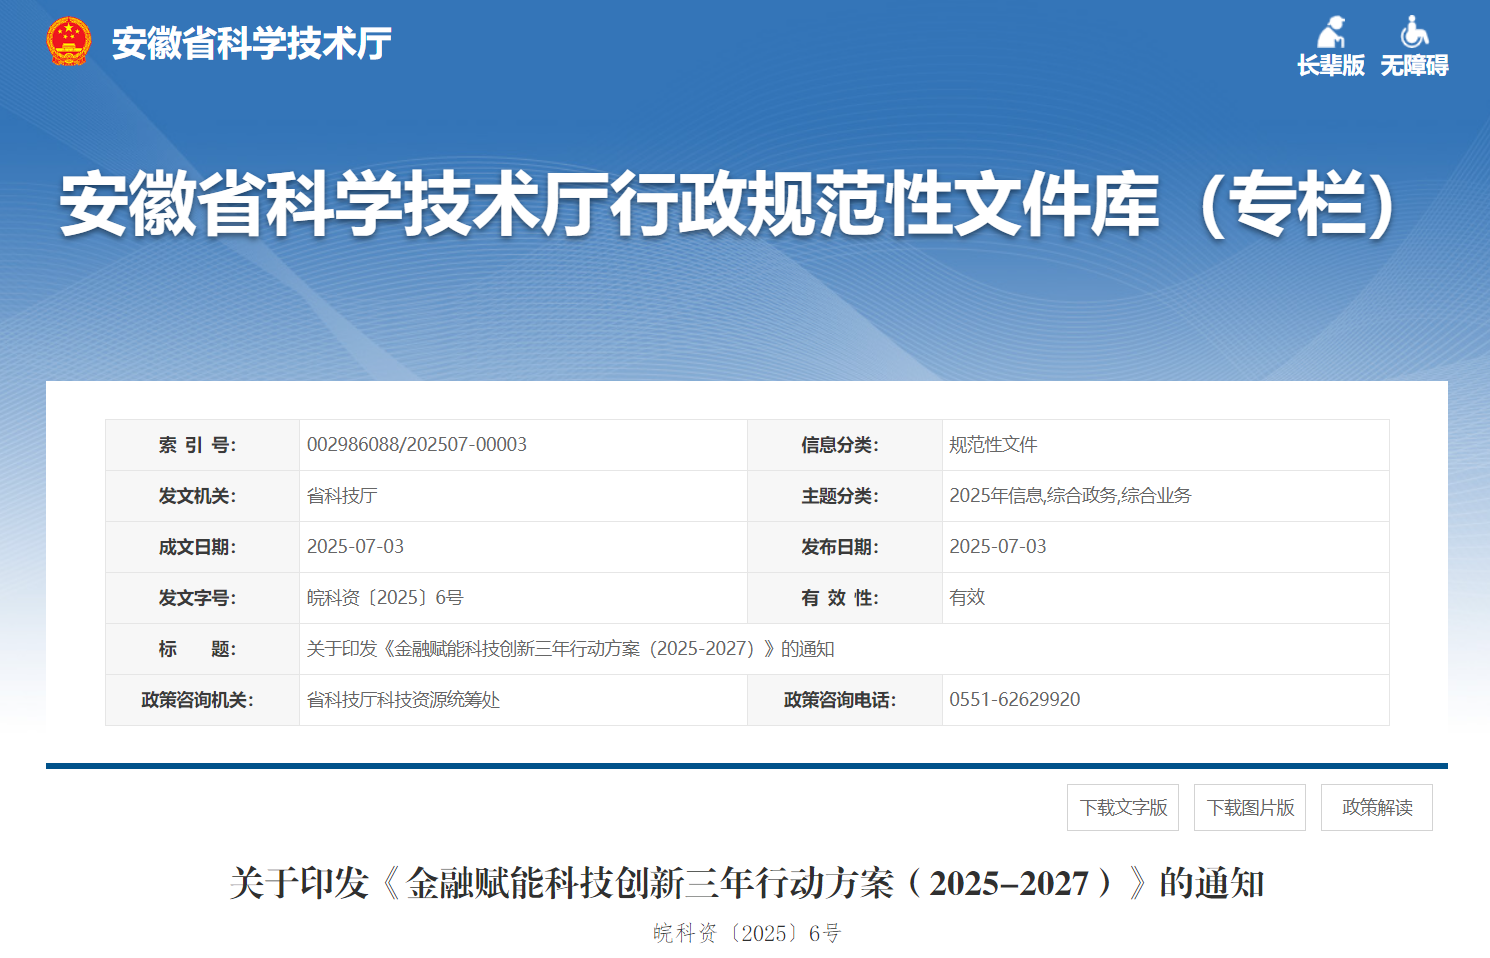
Task: Click the 长辈版 label under its icon
Action: click(x=1332, y=64)
